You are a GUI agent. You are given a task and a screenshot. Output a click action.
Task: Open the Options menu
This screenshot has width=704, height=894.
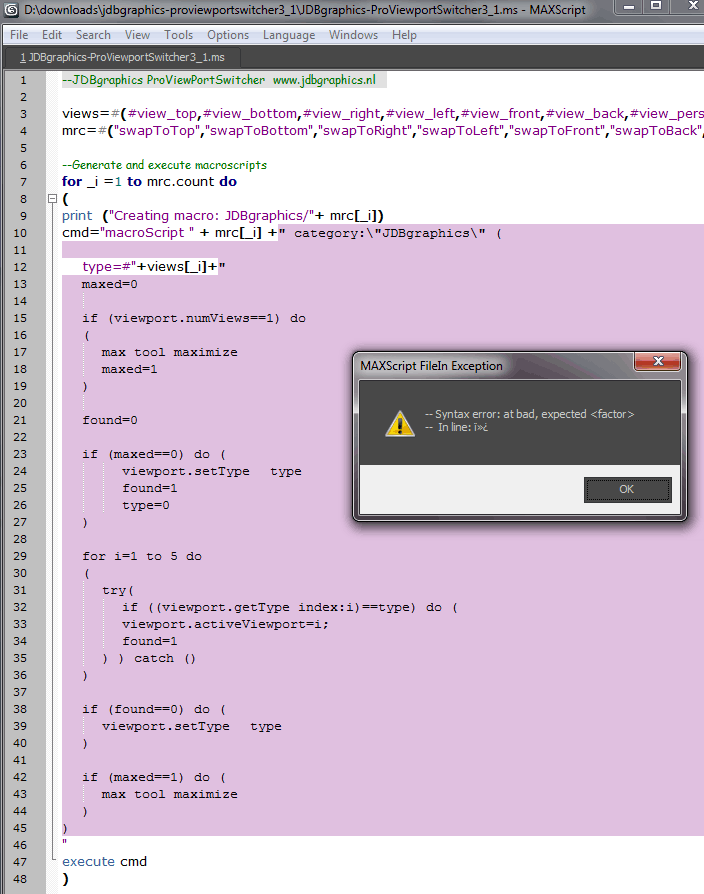pyautogui.click(x=228, y=35)
